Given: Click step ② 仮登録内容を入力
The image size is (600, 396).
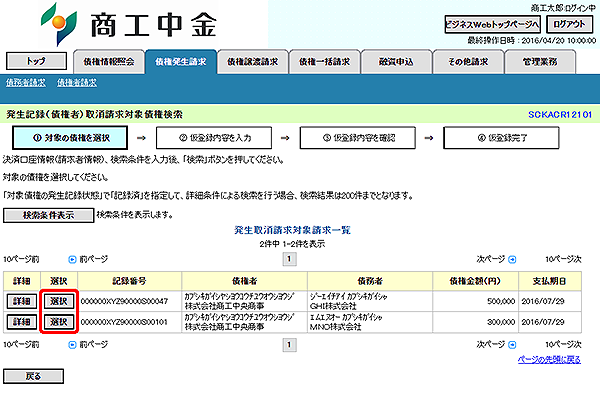Looking at the screenshot, I should (x=214, y=138).
